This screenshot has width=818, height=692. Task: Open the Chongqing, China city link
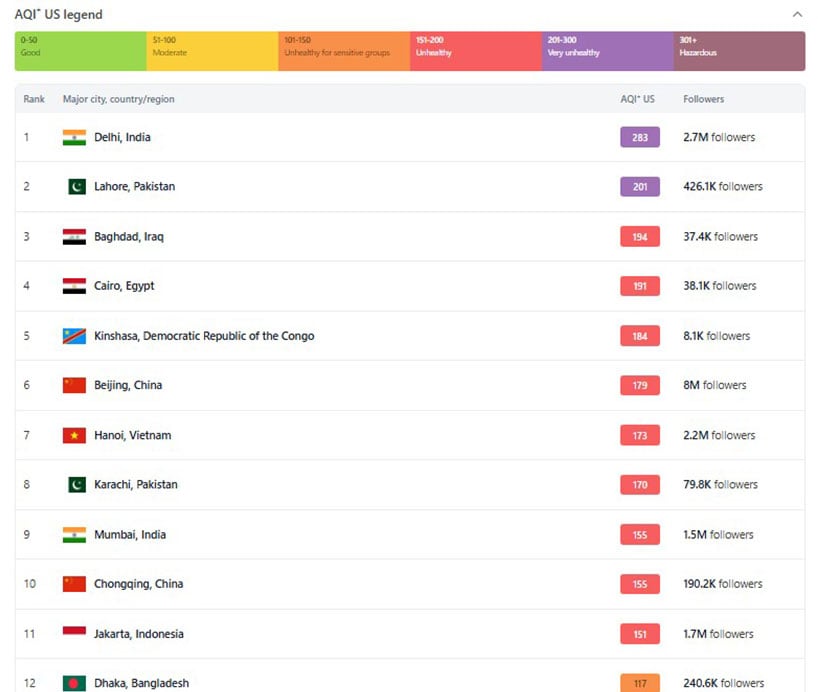pyautogui.click(x=138, y=584)
